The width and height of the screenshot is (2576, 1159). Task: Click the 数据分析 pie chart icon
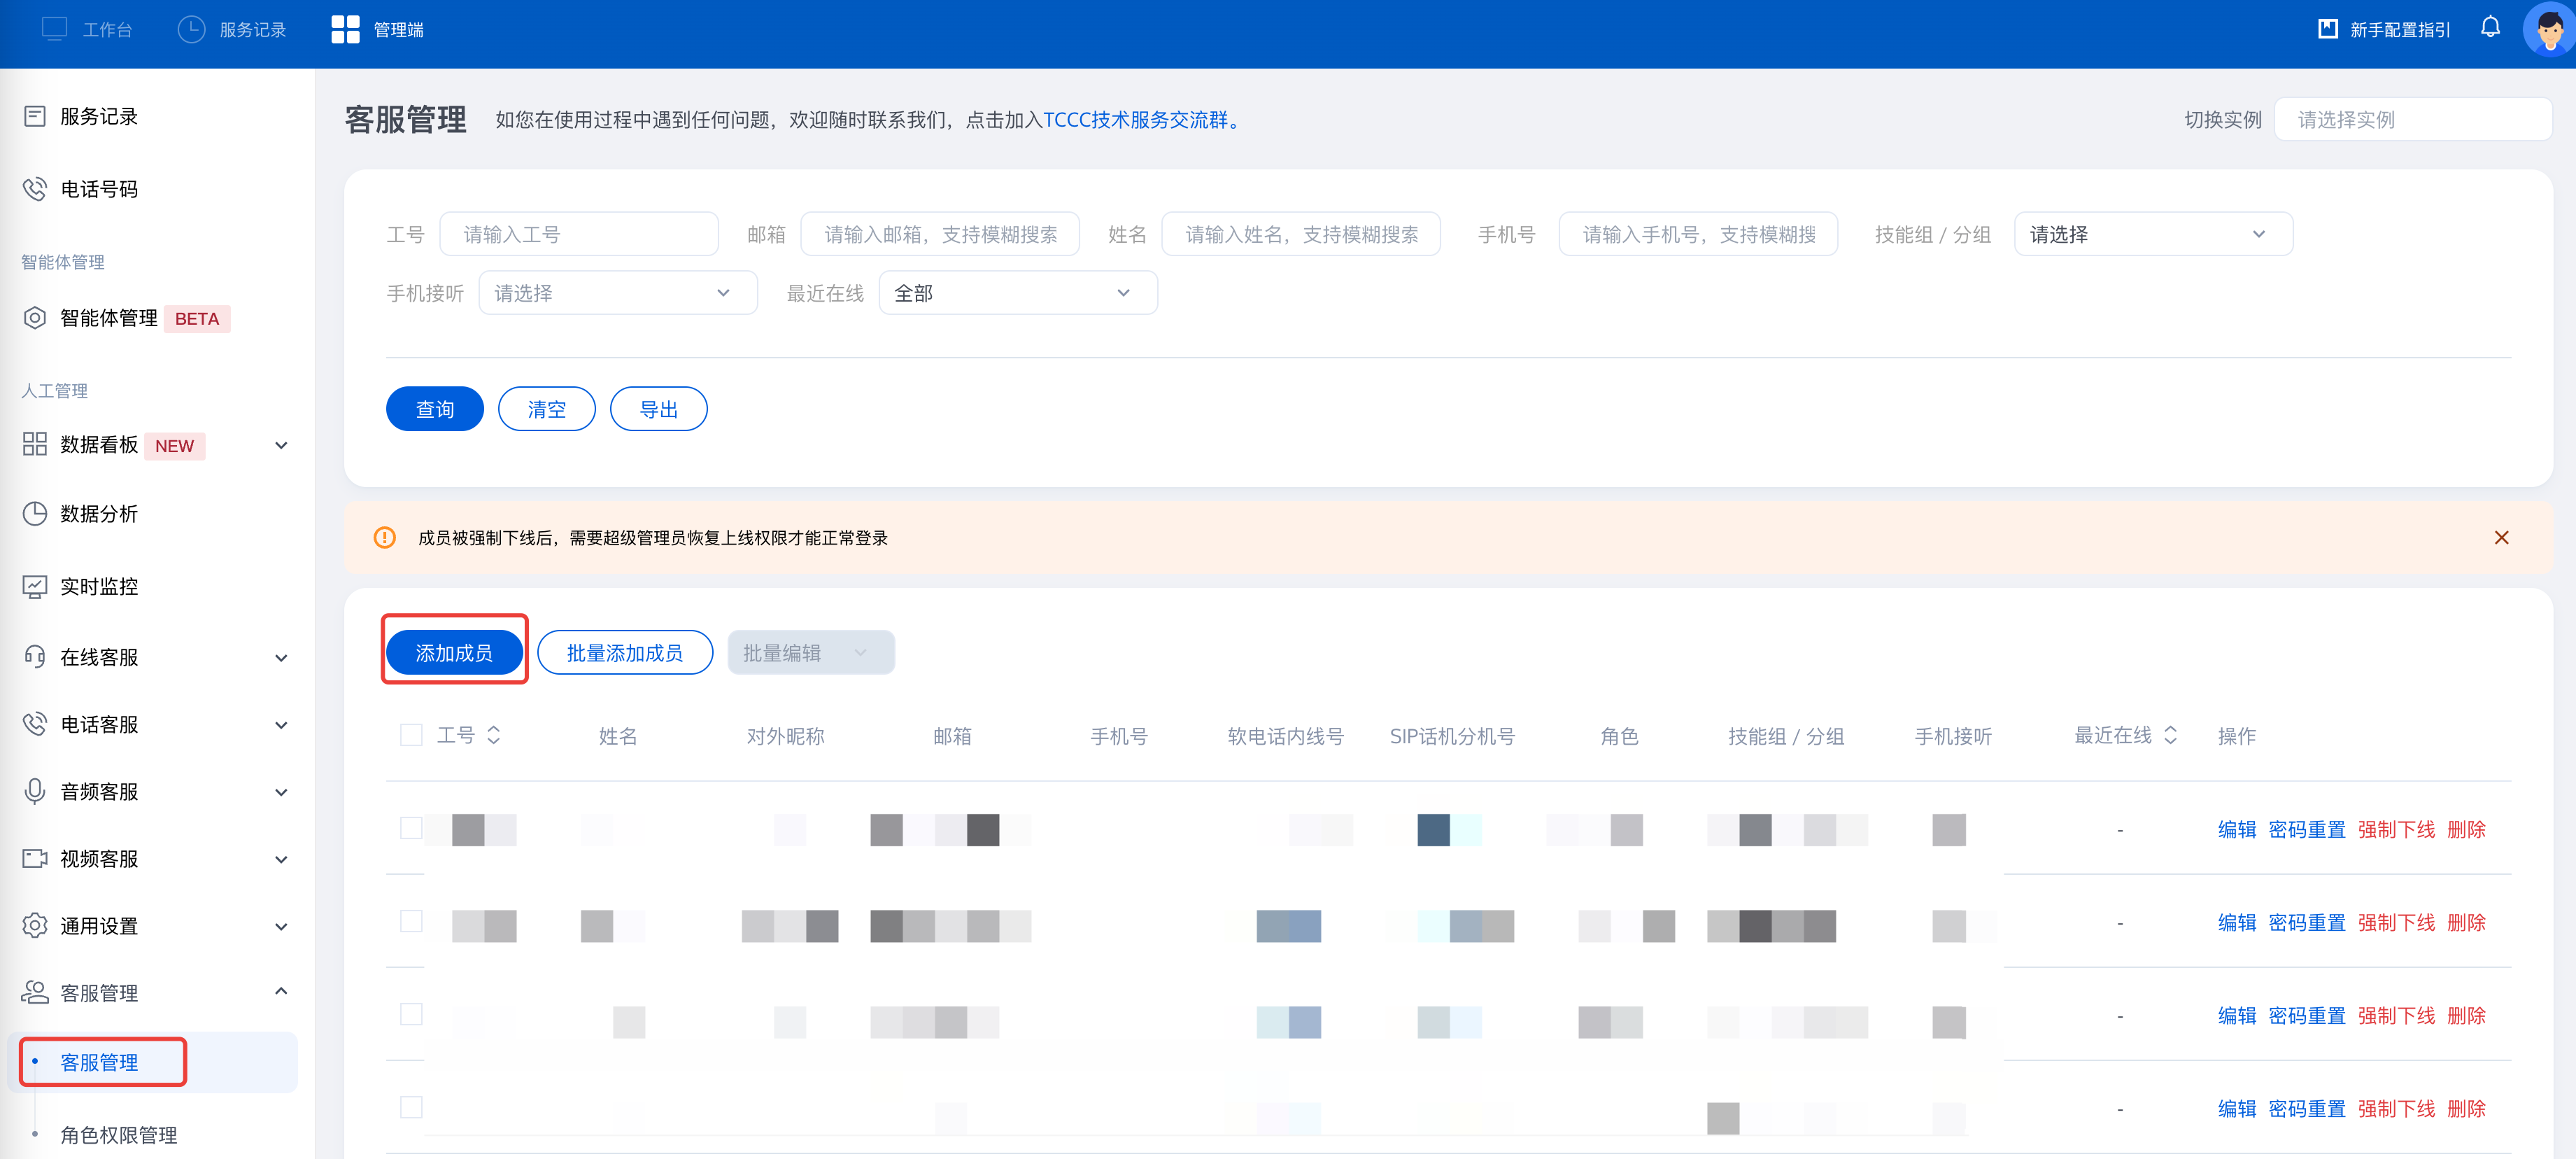(x=35, y=514)
